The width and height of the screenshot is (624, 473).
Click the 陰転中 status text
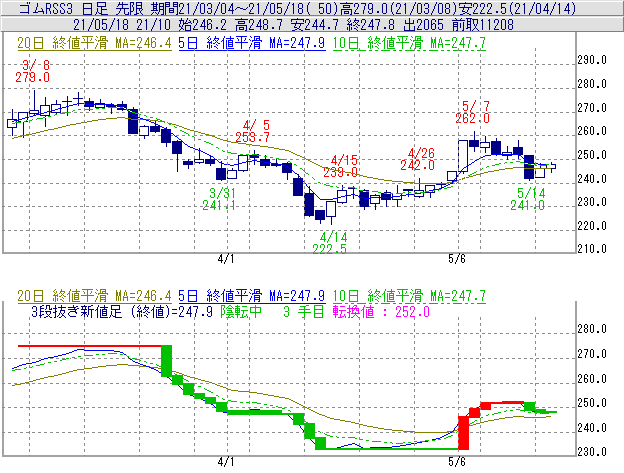point(241,311)
